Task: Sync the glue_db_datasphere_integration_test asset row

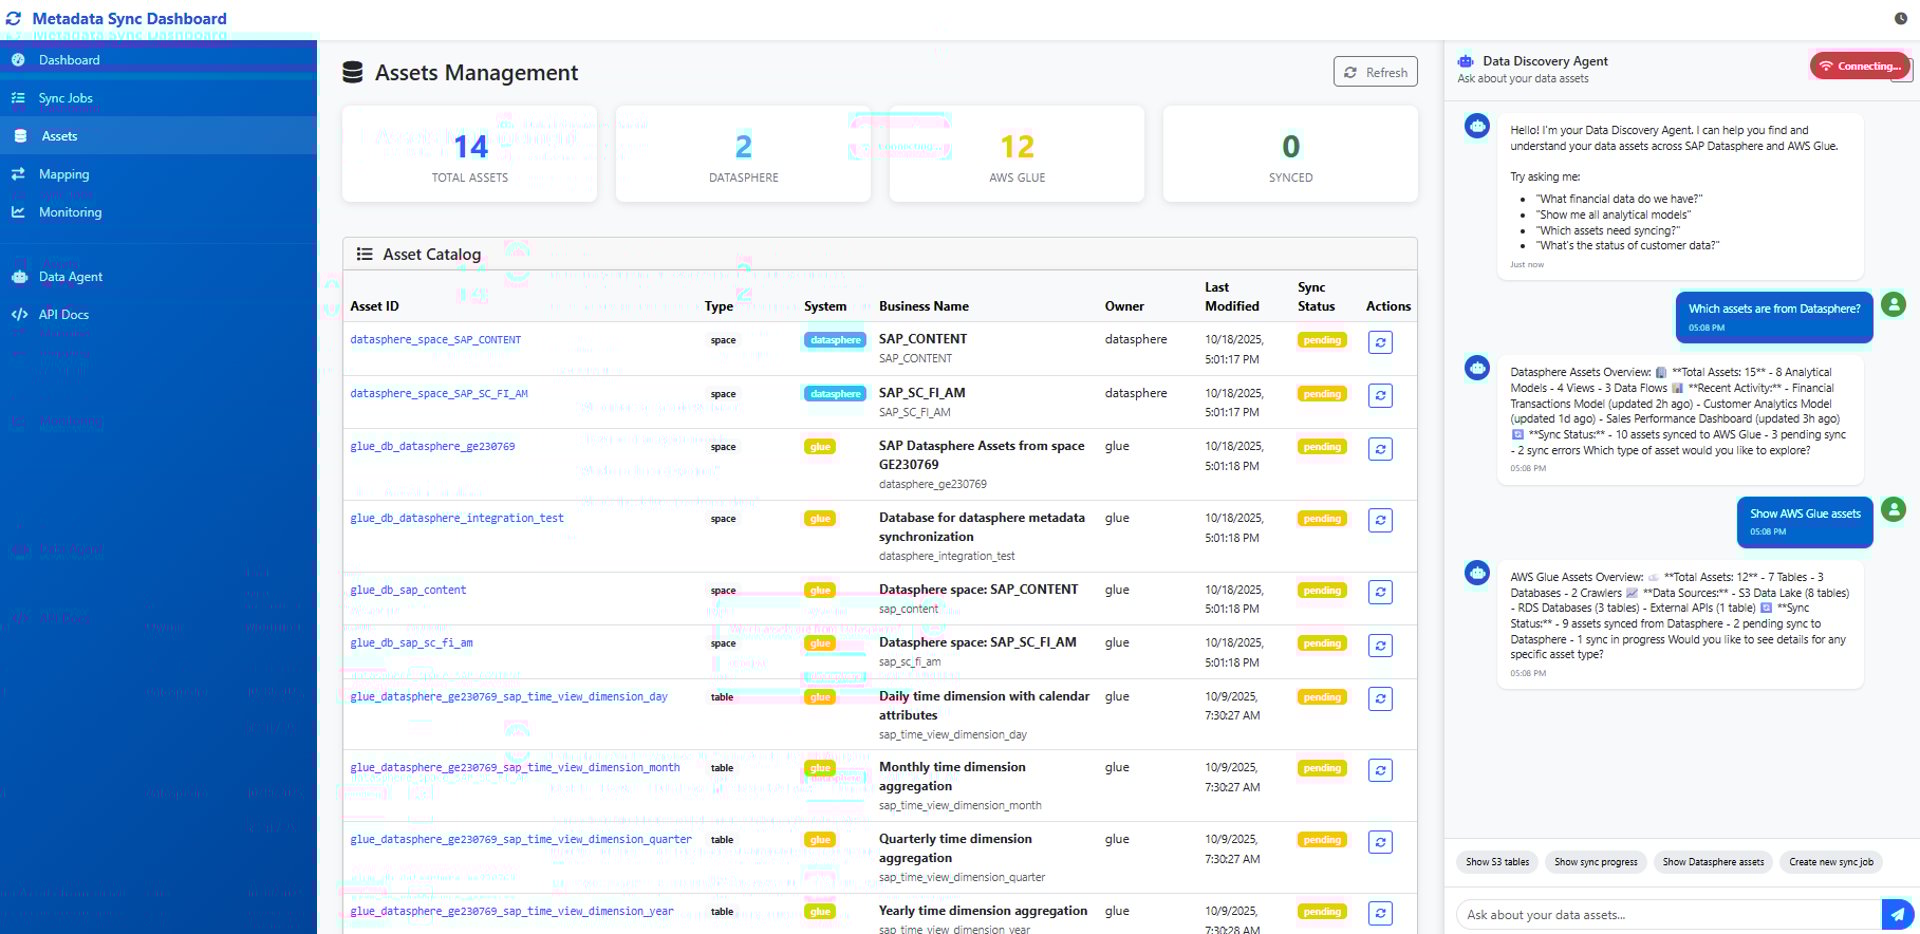Action: tap(1380, 521)
